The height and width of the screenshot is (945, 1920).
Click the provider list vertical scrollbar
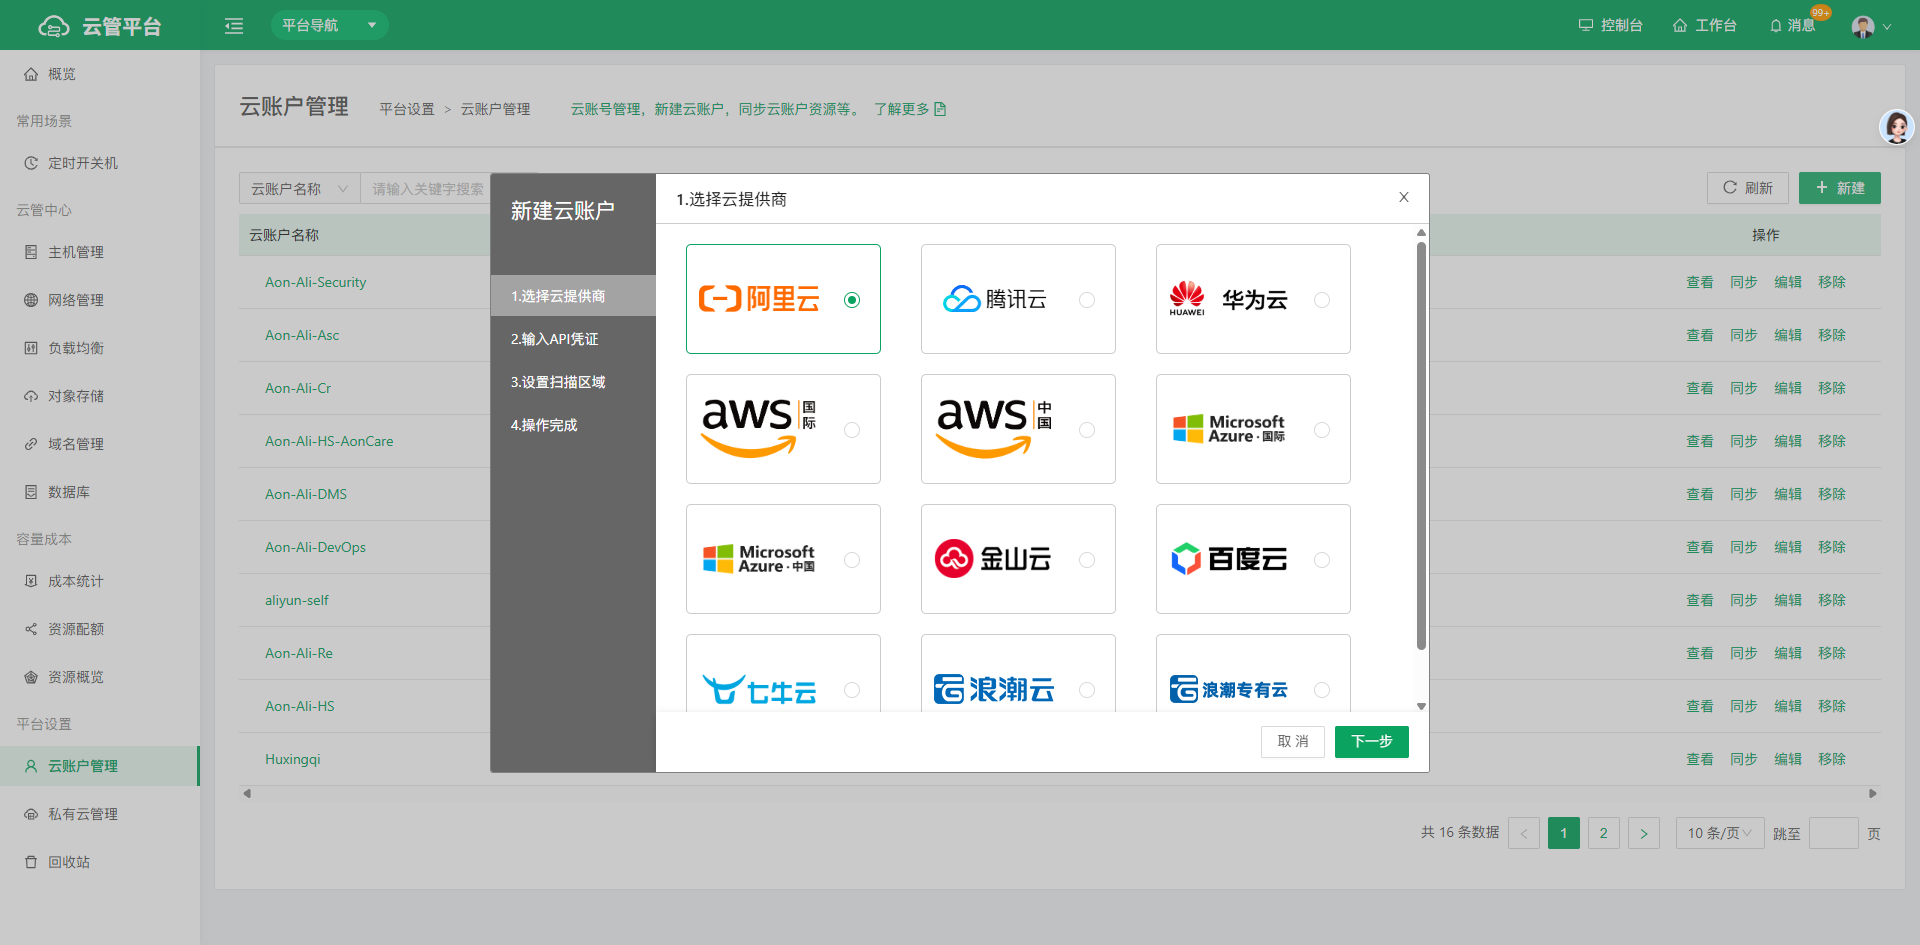point(1421,445)
